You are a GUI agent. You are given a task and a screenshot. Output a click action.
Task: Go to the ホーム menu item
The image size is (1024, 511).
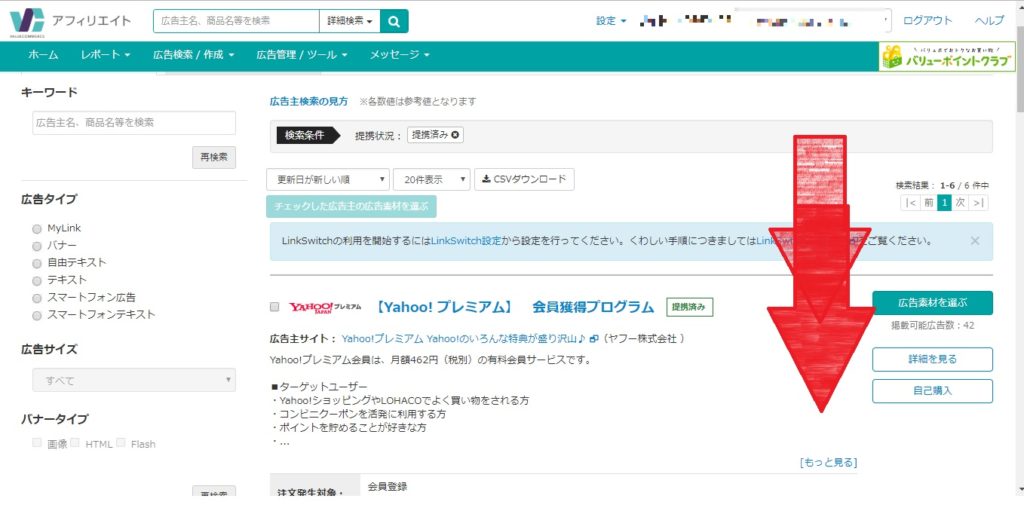click(42, 55)
